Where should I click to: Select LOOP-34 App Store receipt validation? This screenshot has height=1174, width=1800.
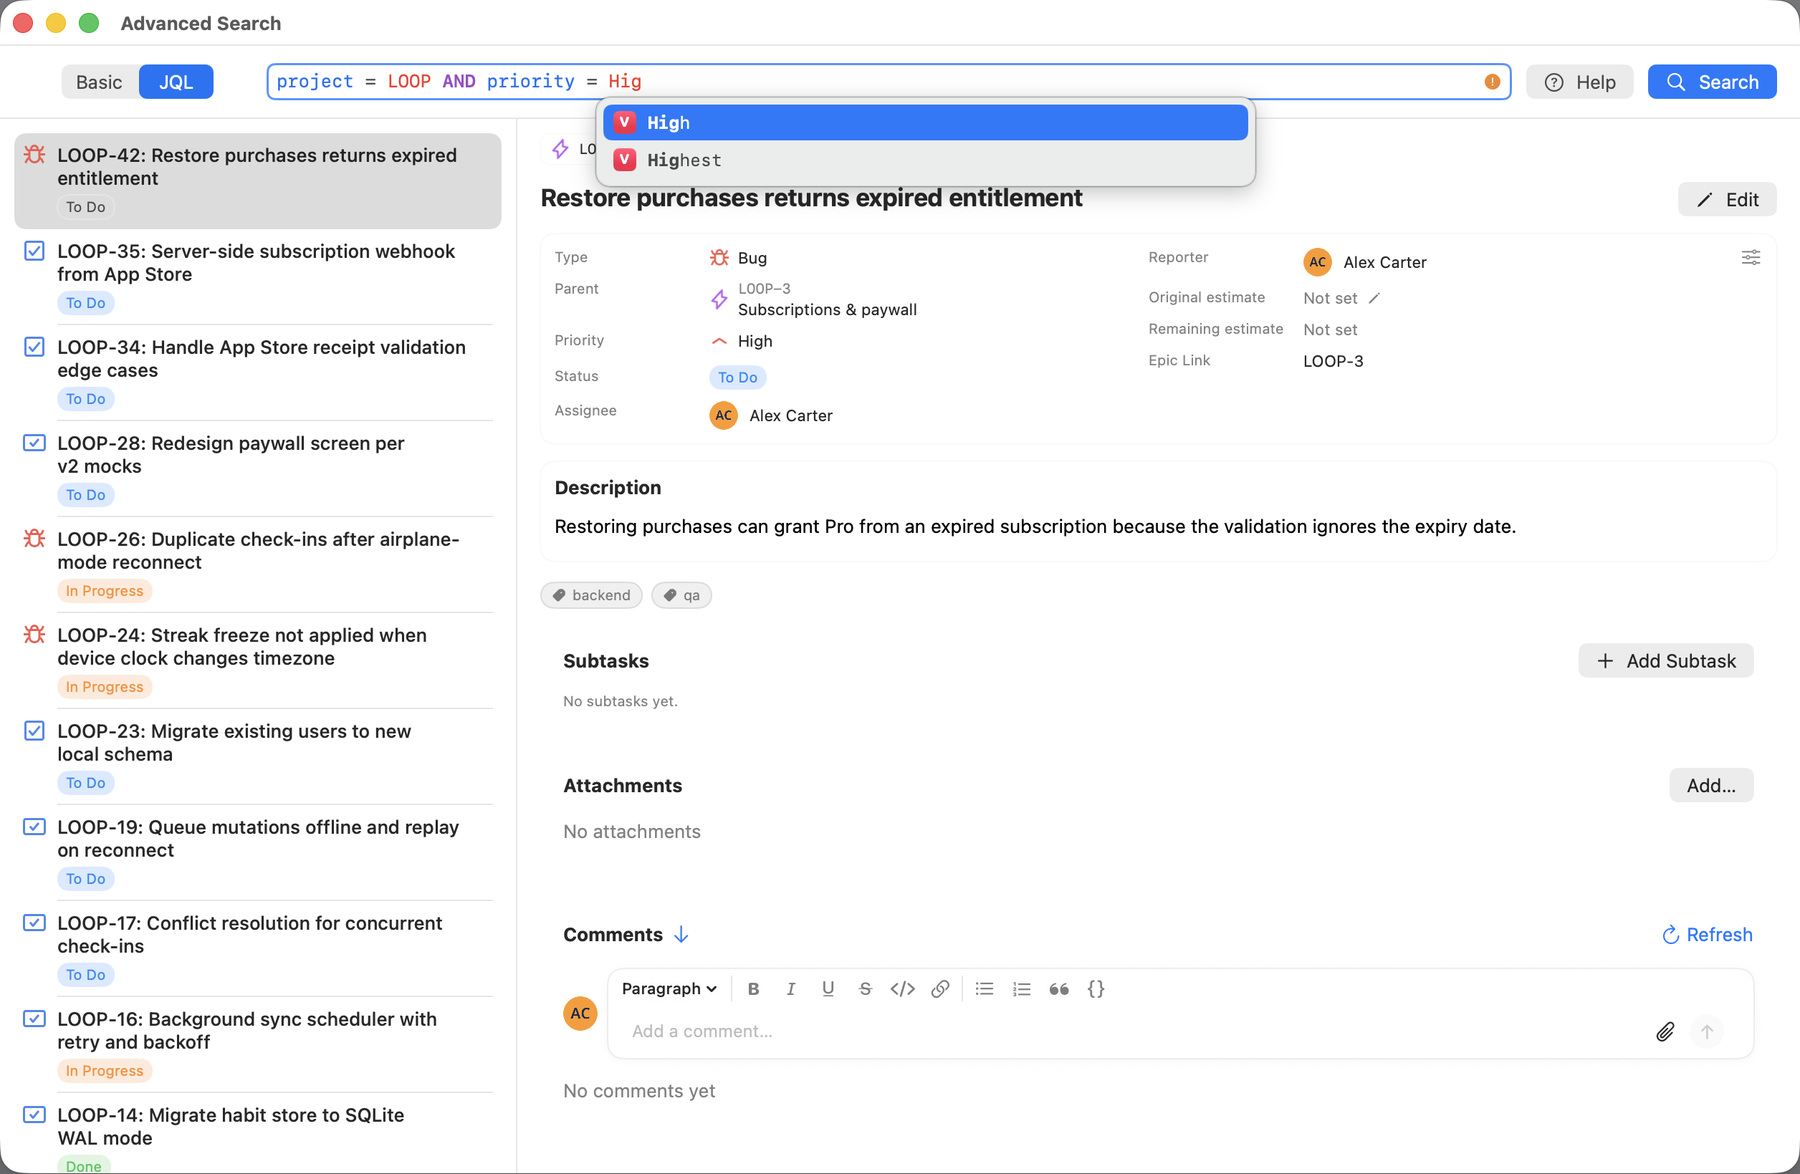click(x=258, y=373)
